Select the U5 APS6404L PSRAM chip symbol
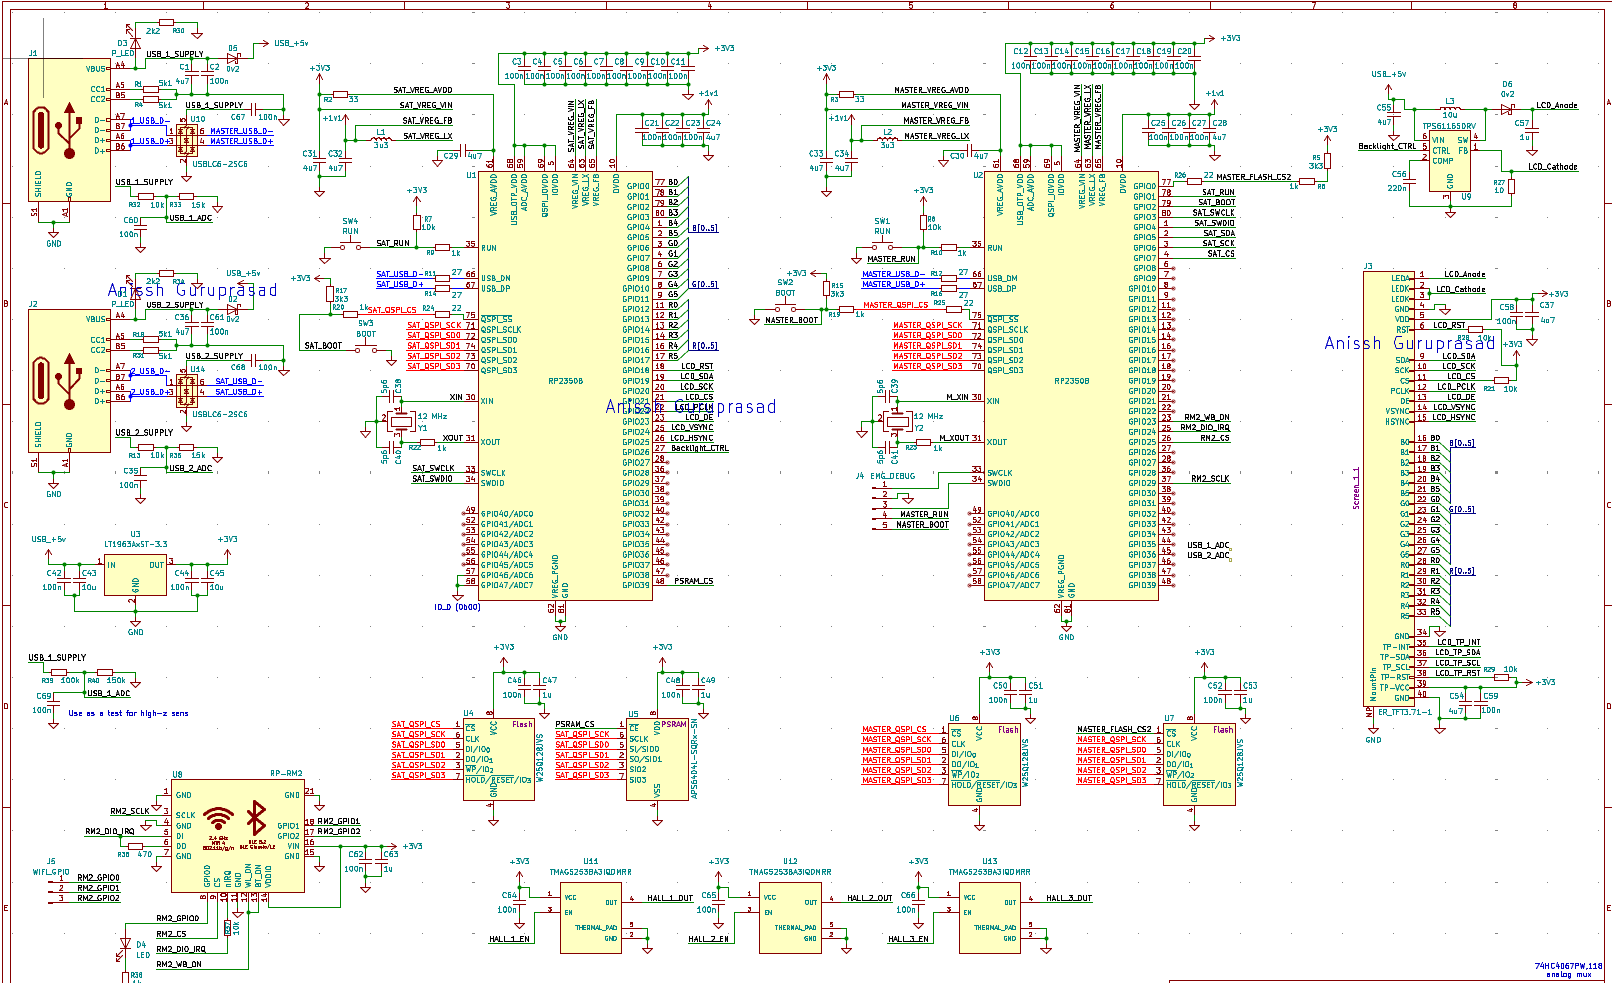Screen dimensions: 1612x983 click(658, 760)
